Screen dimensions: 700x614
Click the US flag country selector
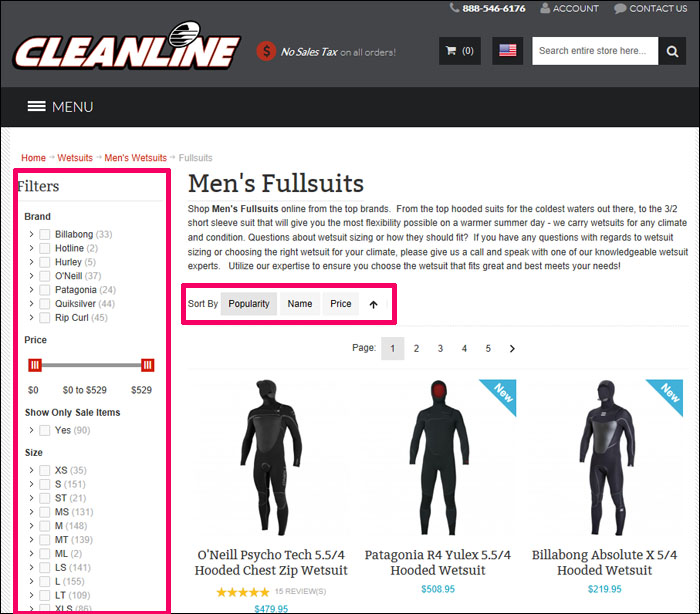[507, 50]
